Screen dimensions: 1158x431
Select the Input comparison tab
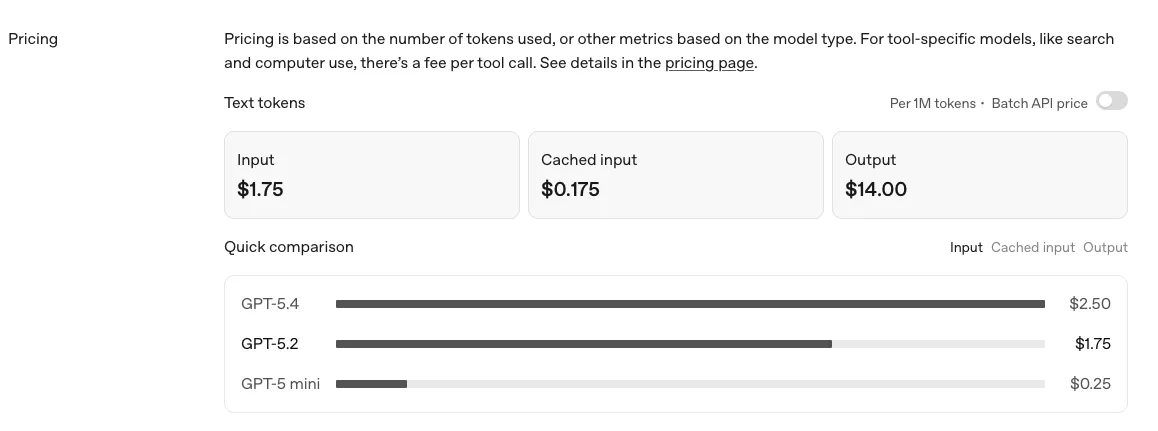click(966, 247)
